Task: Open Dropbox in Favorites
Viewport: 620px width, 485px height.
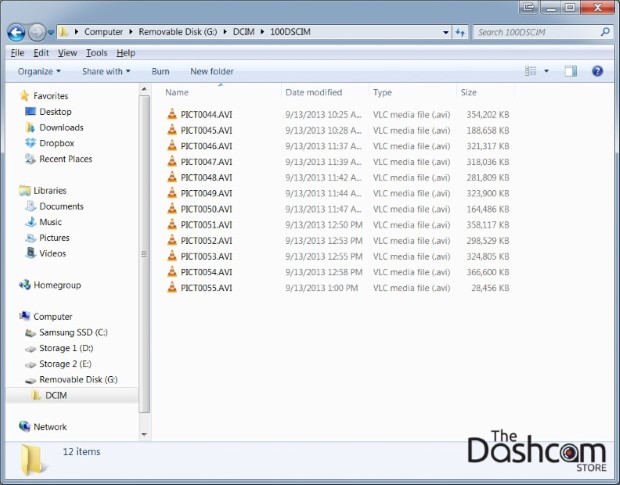Action: coord(55,143)
